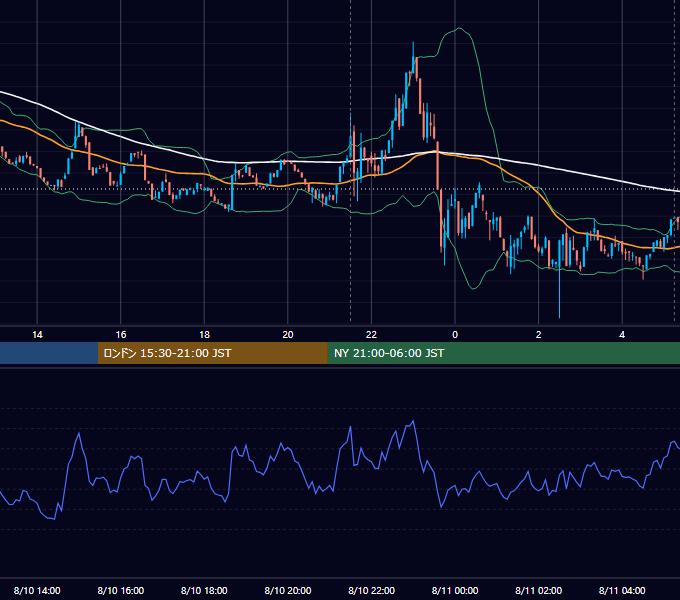Click the 8/10 22:00 time label
The width and height of the screenshot is (680, 600).
372,590
